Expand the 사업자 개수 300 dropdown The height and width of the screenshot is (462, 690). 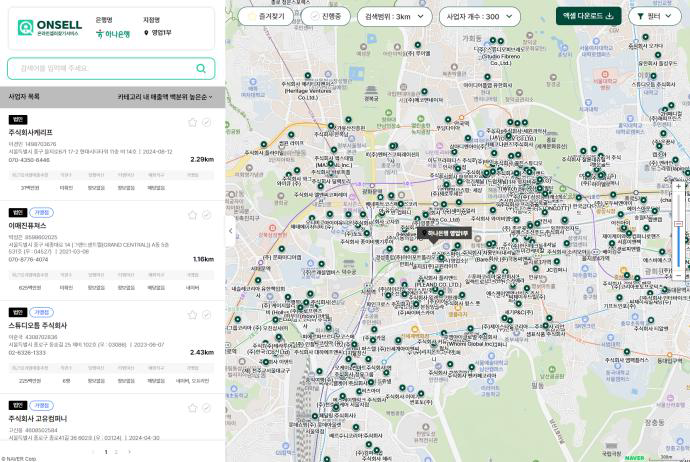coord(479,17)
